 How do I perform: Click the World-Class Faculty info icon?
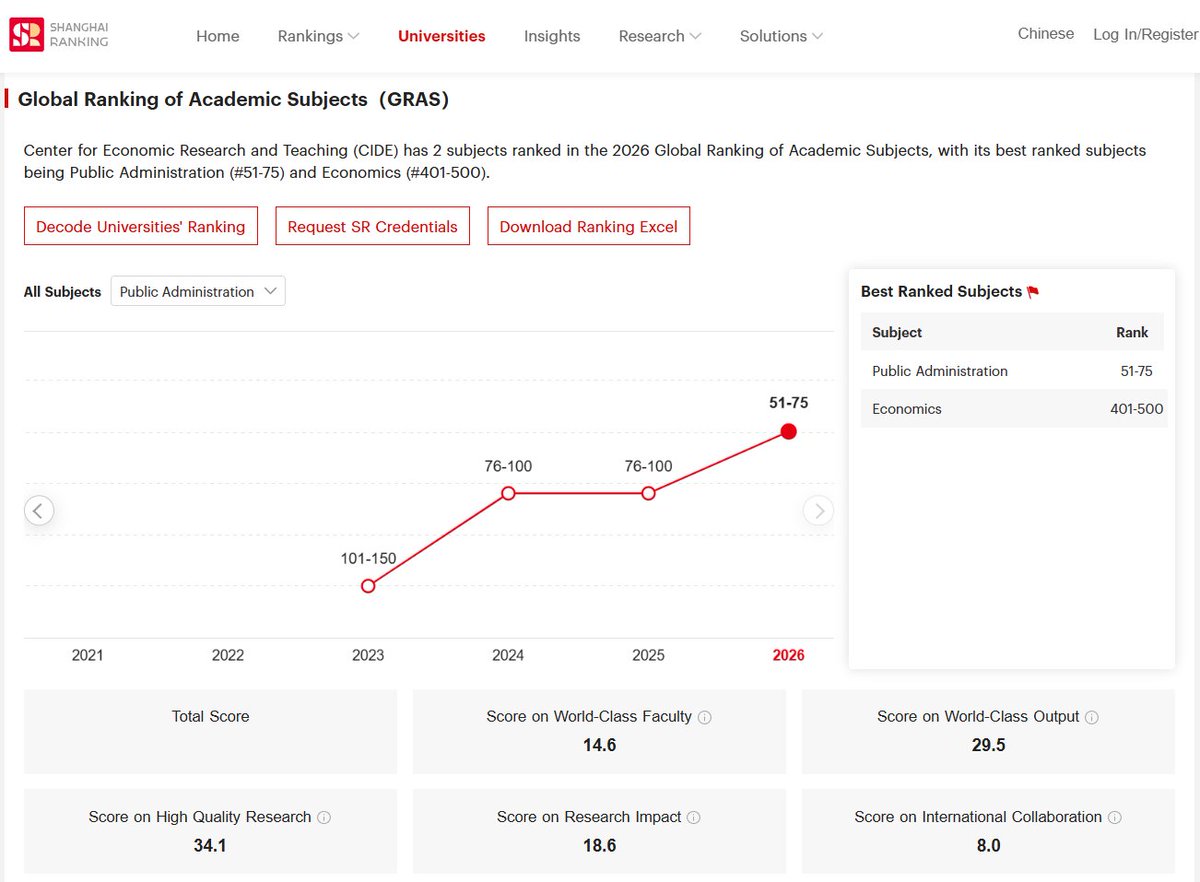click(705, 717)
